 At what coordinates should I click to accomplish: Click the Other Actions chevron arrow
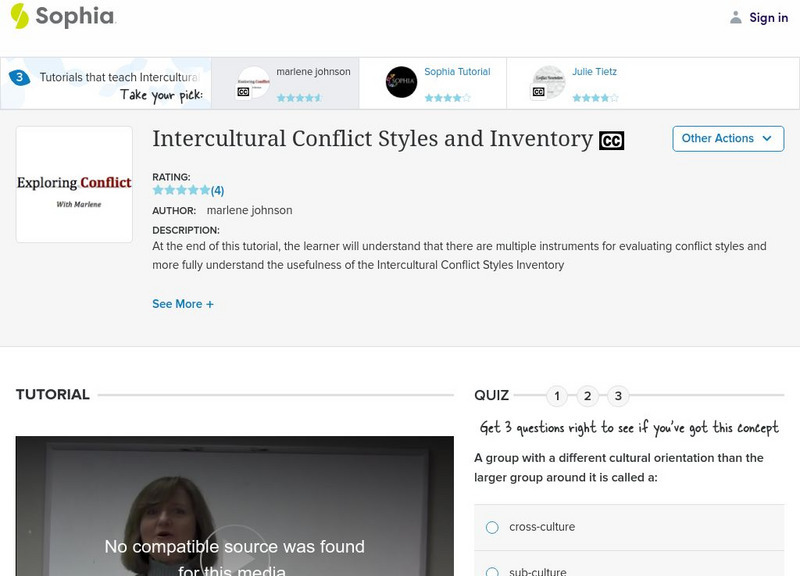(x=766, y=139)
